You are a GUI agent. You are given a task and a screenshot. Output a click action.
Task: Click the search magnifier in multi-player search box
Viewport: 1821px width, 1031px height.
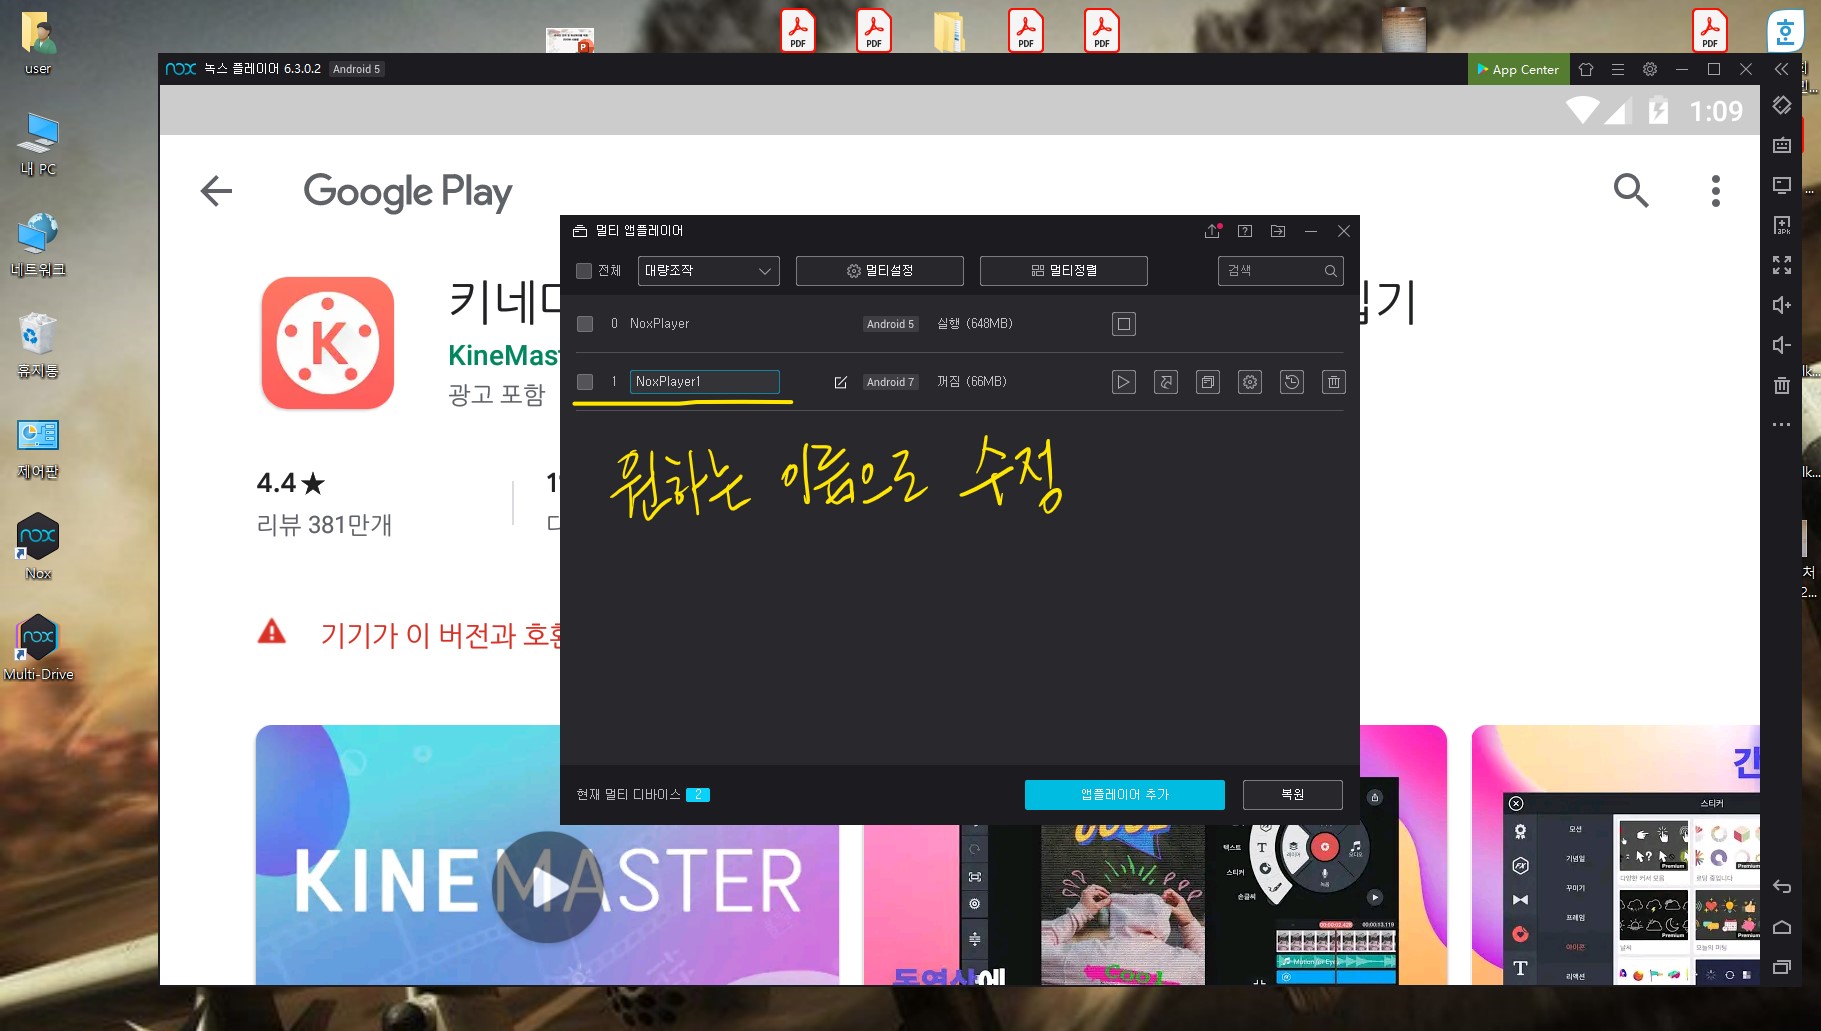tap(1331, 271)
